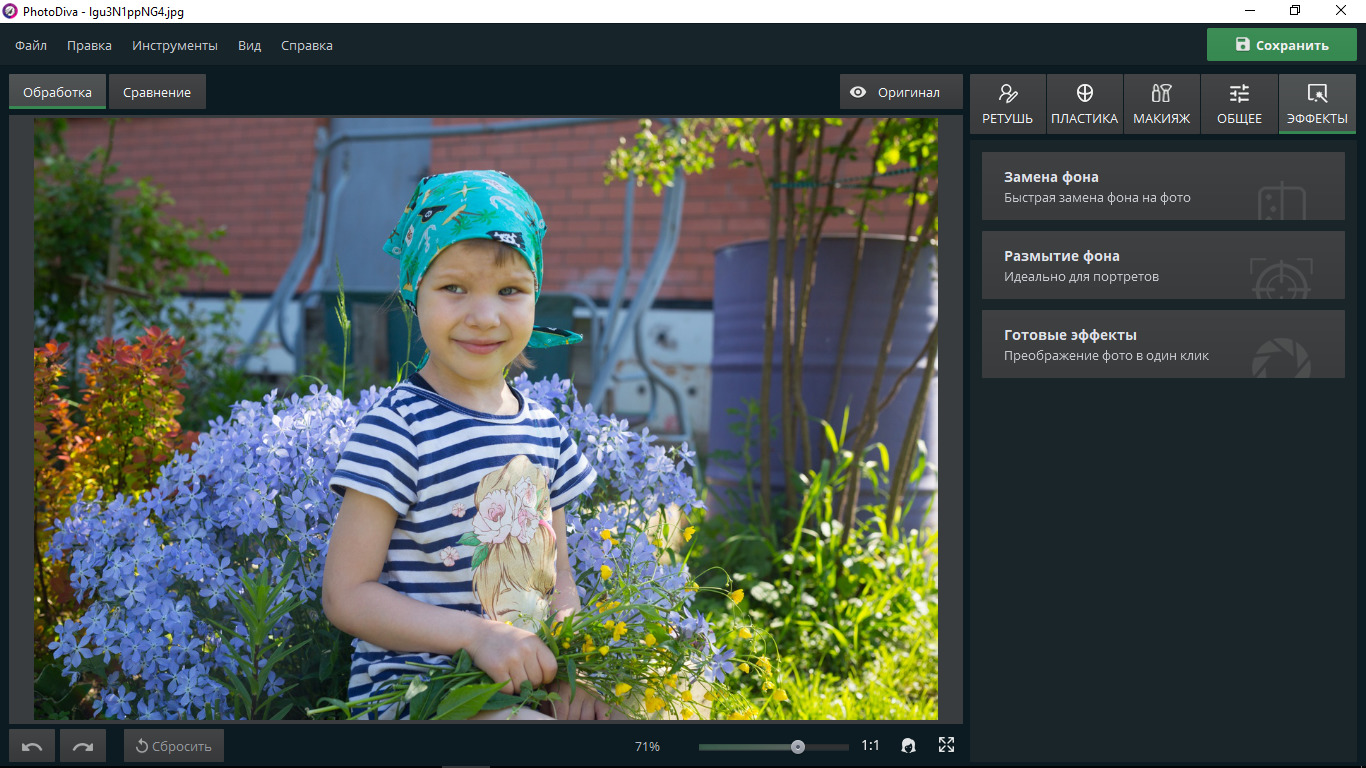The height and width of the screenshot is (768, 1366).
Task: Expand the photo to fullscreen view
Action: tap(946, 745)
